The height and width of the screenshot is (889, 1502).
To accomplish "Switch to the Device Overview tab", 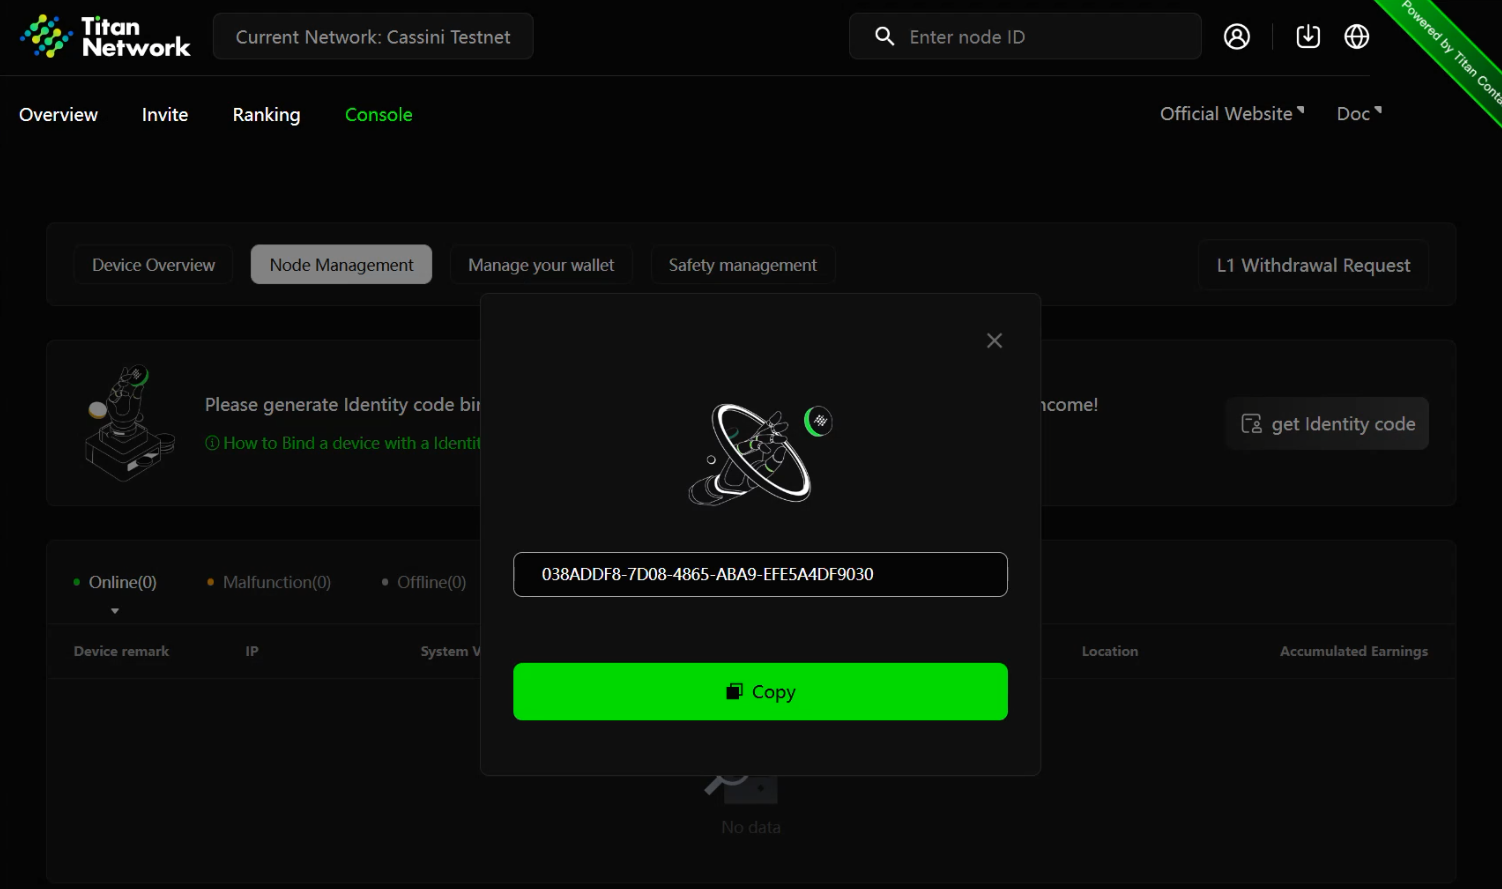I will pos(153,265).
